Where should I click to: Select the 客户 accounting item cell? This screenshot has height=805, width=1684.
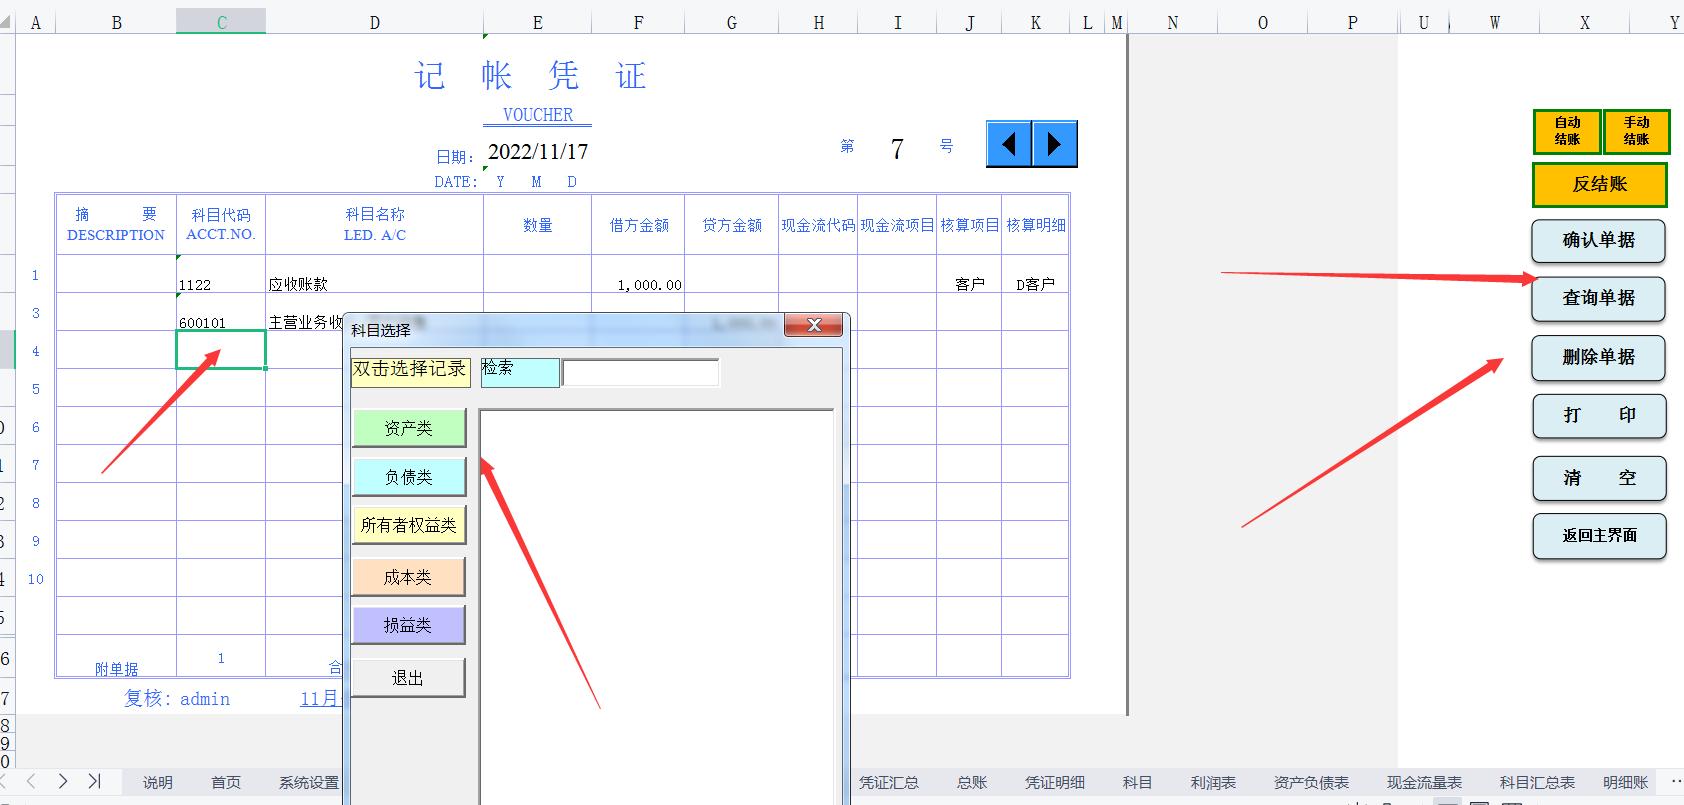[969, 274]
